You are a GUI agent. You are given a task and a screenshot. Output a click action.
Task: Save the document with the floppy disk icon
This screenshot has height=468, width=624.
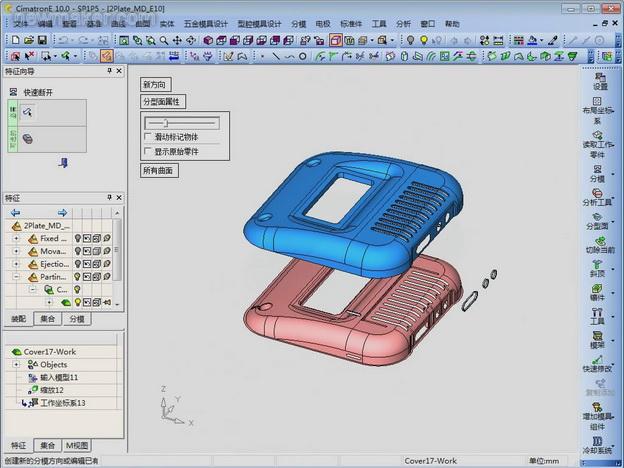(42, 40)
